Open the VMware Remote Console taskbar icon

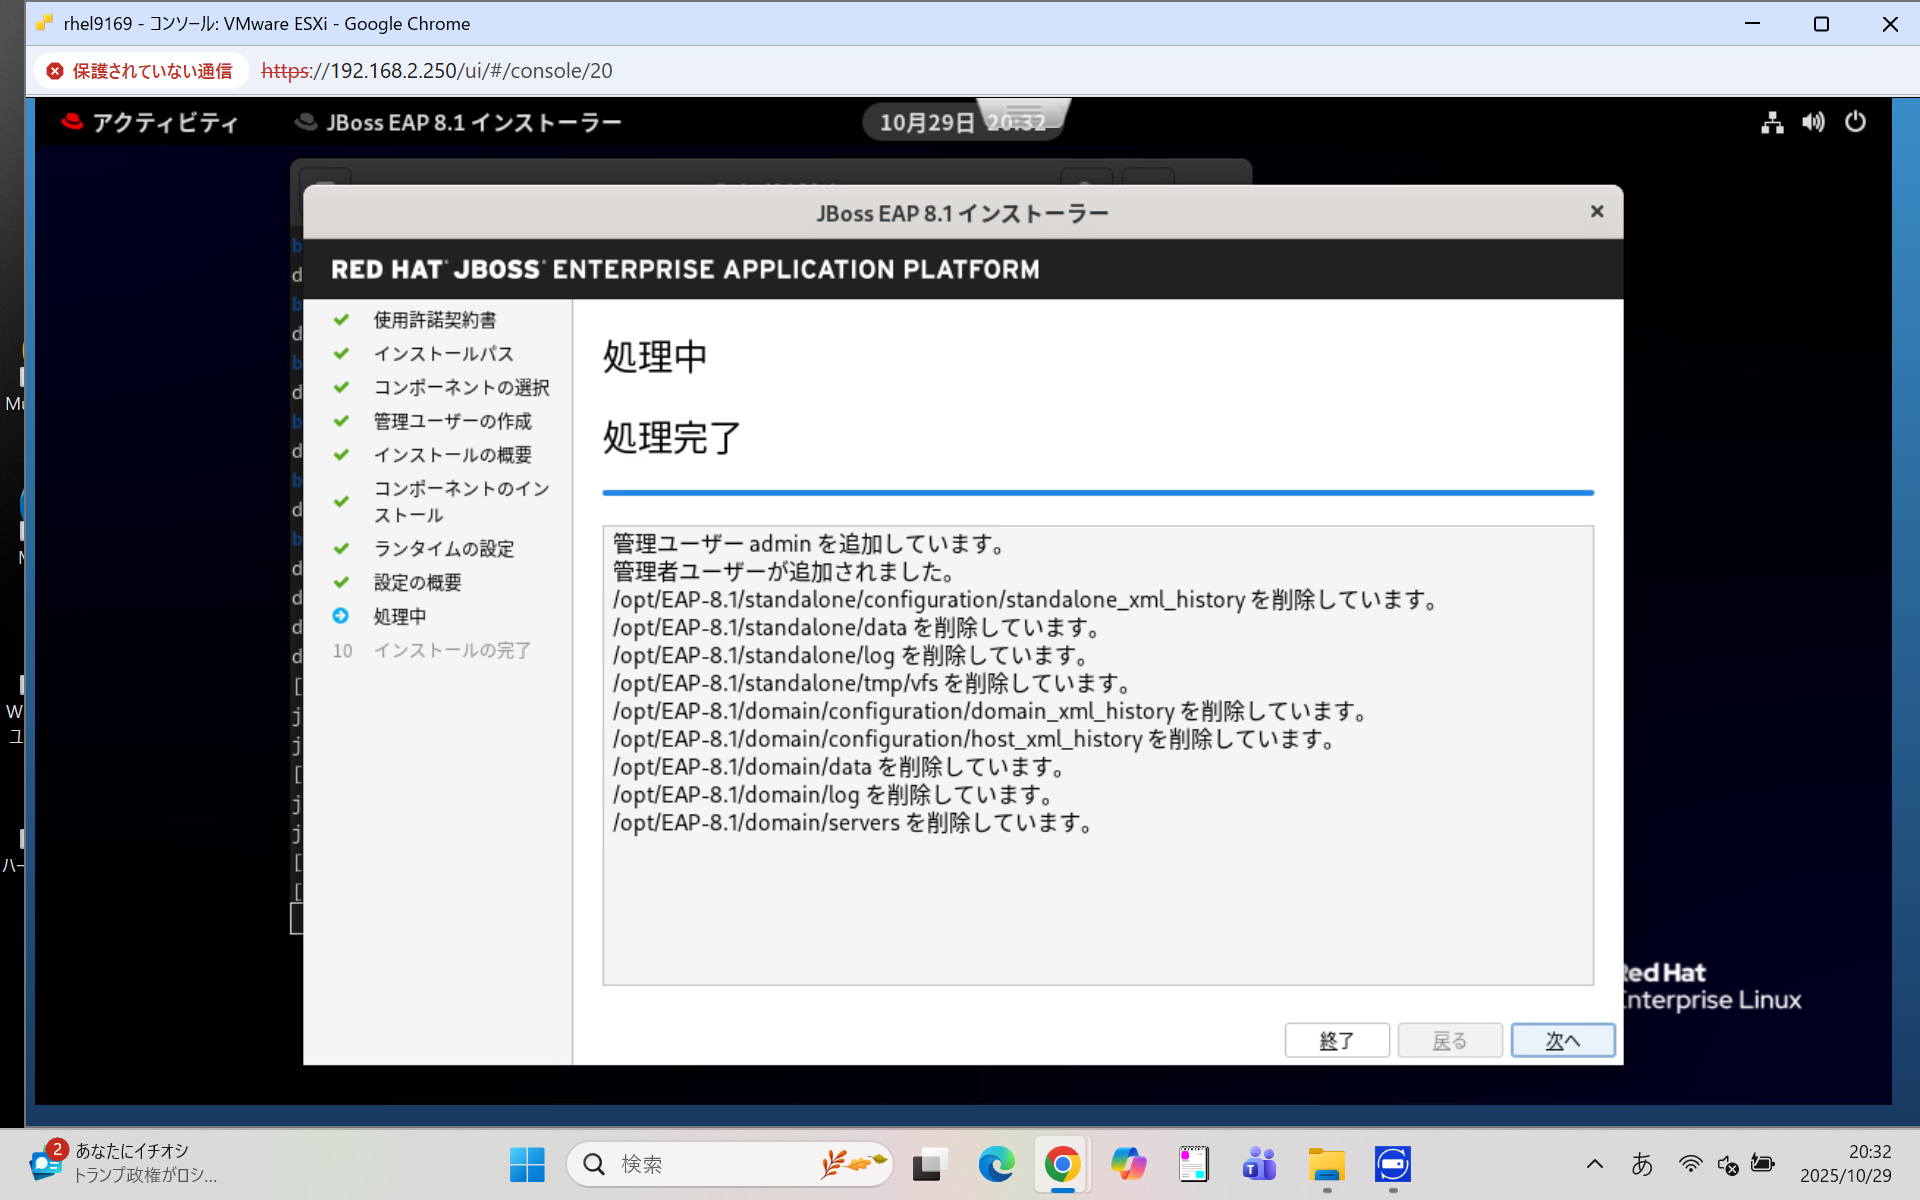[1393, 1163]
